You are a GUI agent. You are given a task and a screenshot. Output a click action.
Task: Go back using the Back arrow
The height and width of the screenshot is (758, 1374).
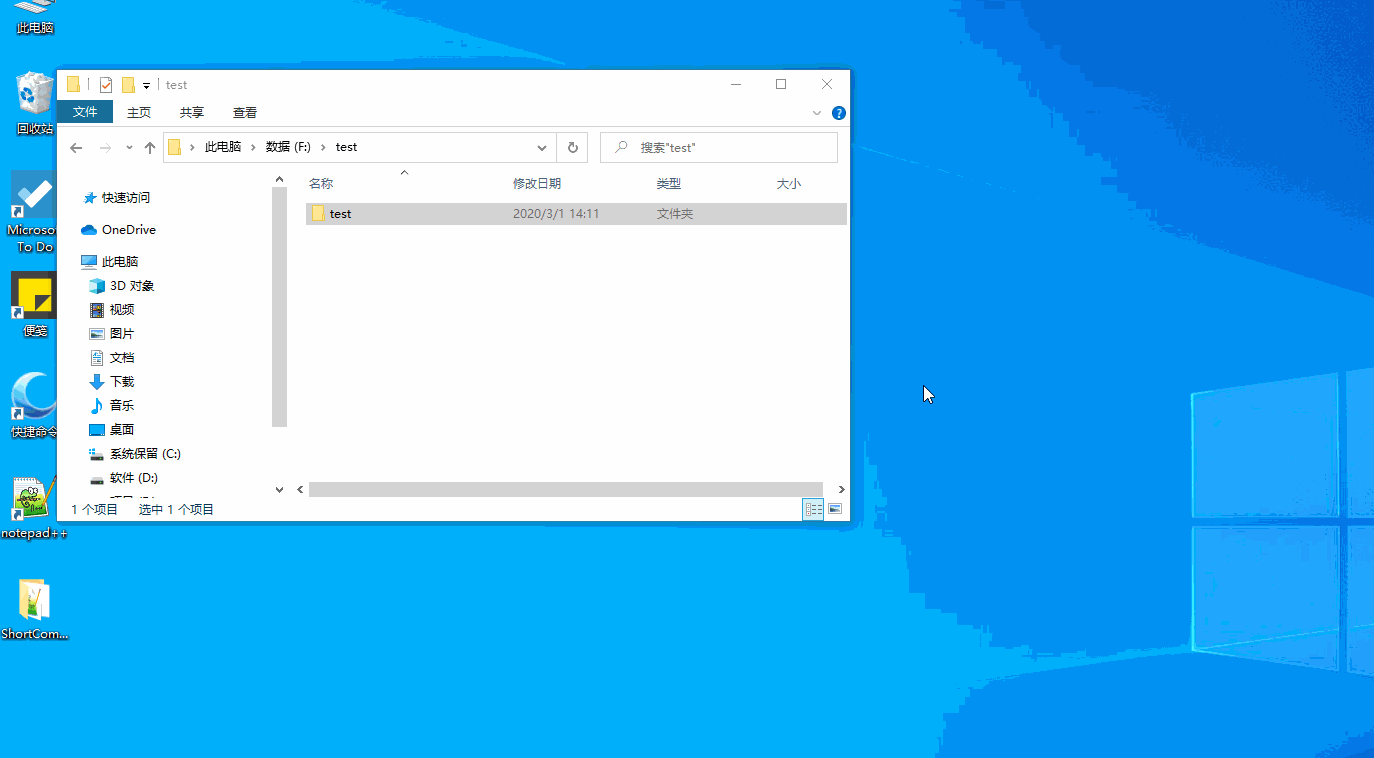76,148
